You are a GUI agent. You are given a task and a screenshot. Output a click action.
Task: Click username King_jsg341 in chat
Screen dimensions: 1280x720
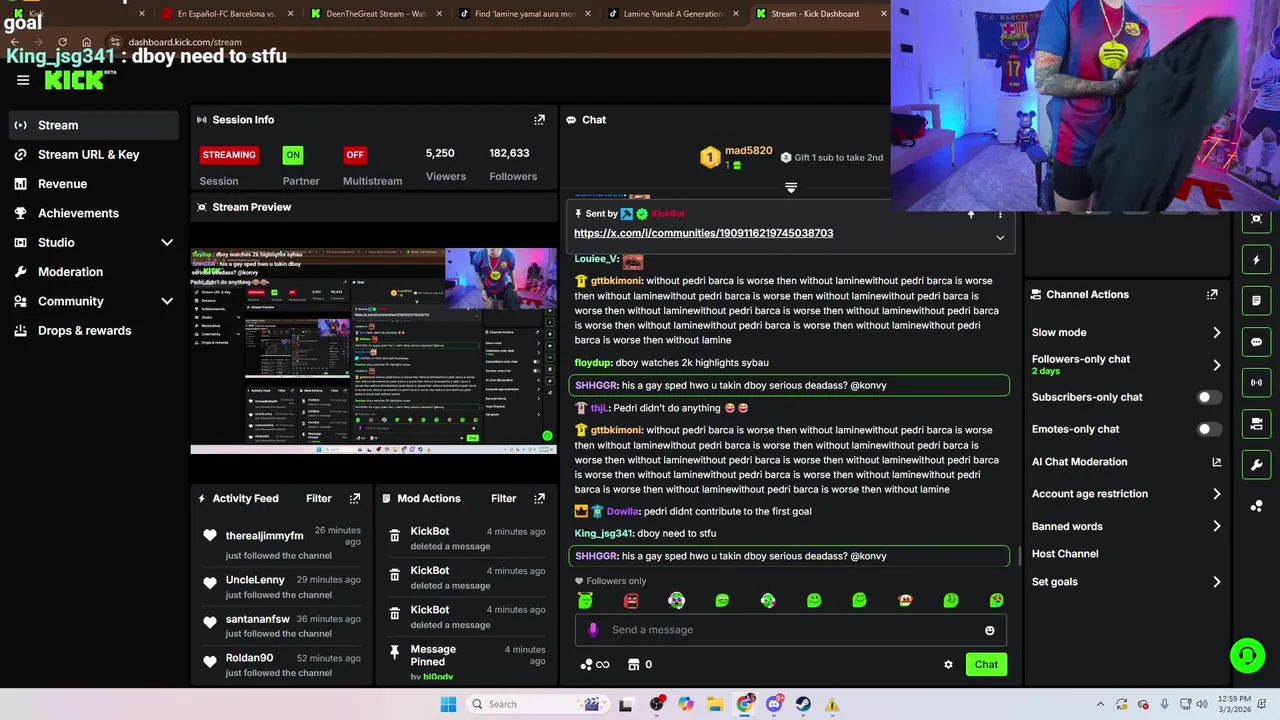pos(604,534)
